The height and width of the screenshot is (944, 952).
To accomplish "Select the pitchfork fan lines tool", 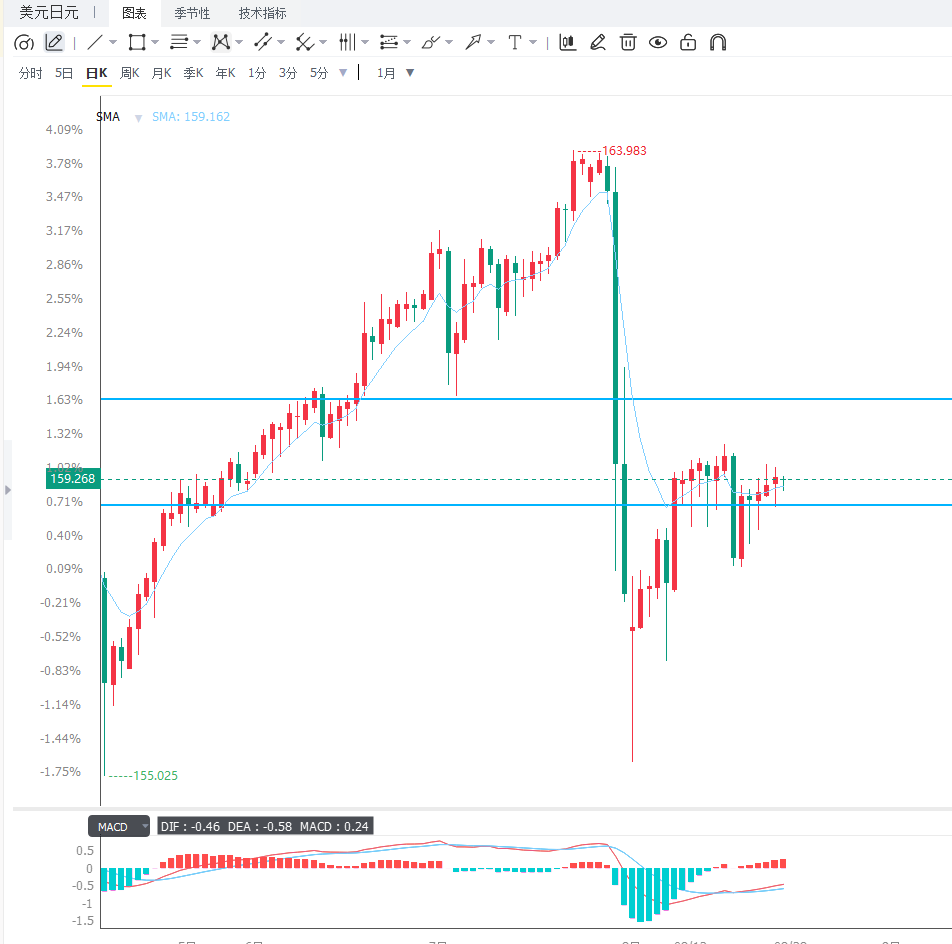I will 305,42.
